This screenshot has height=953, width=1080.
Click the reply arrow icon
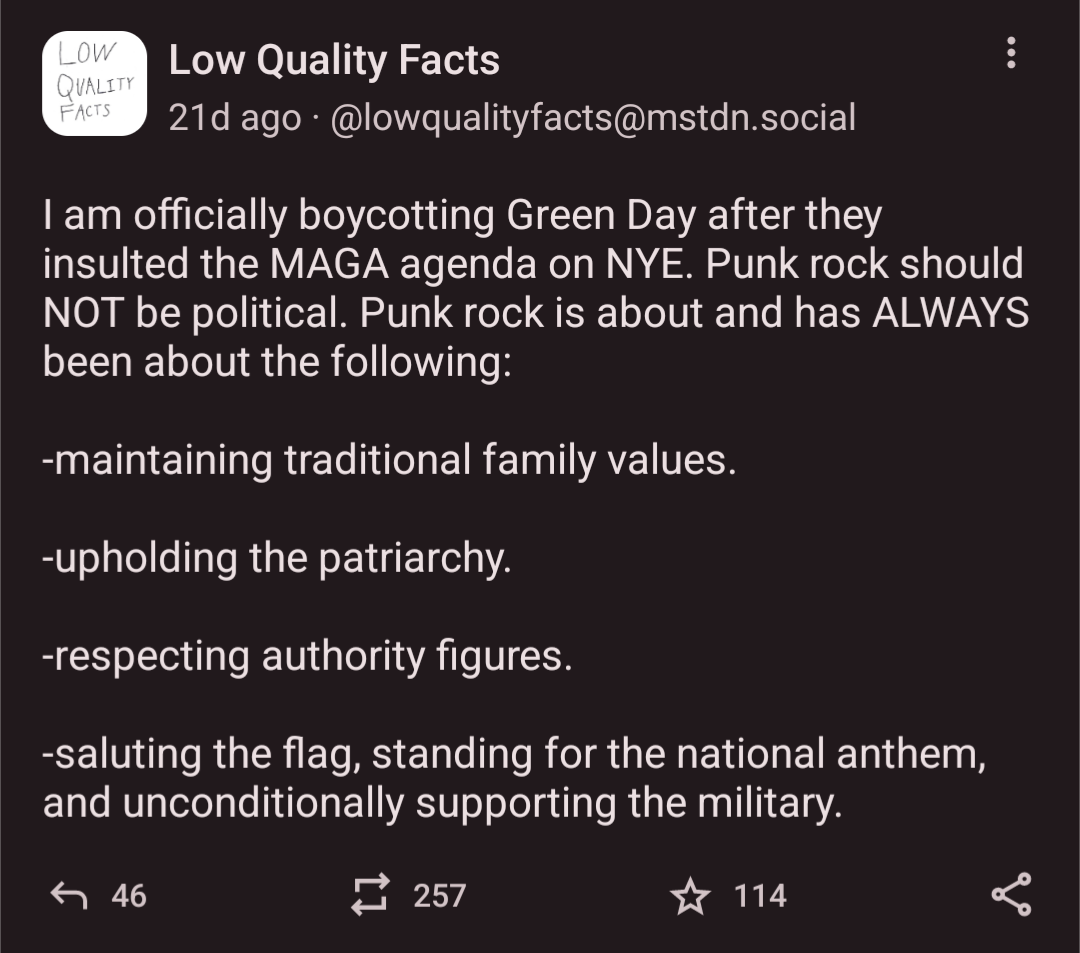pyautogui.click(x=70, y=894)
